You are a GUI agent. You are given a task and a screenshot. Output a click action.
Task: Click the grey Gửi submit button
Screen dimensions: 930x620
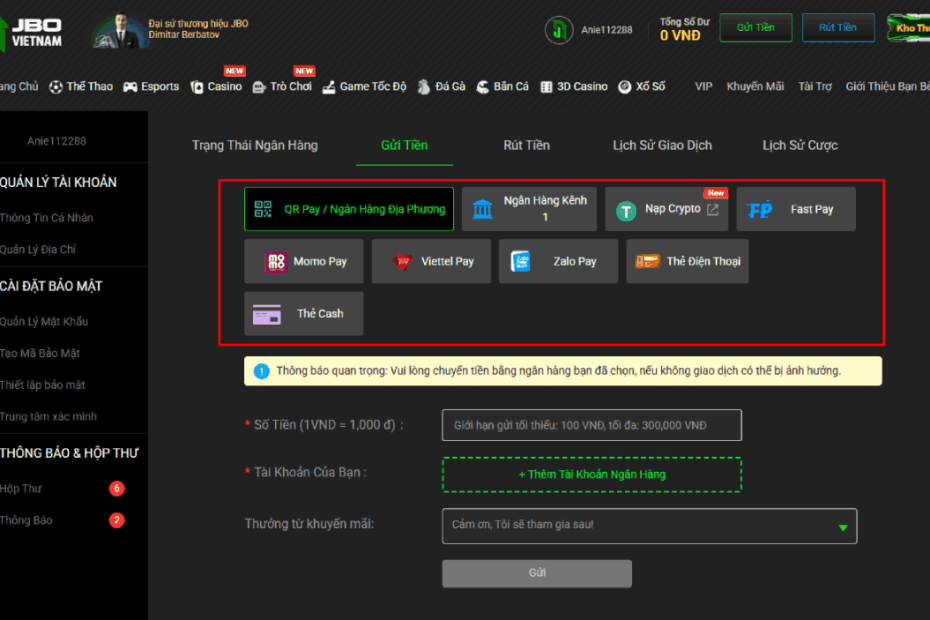[537, 573]
